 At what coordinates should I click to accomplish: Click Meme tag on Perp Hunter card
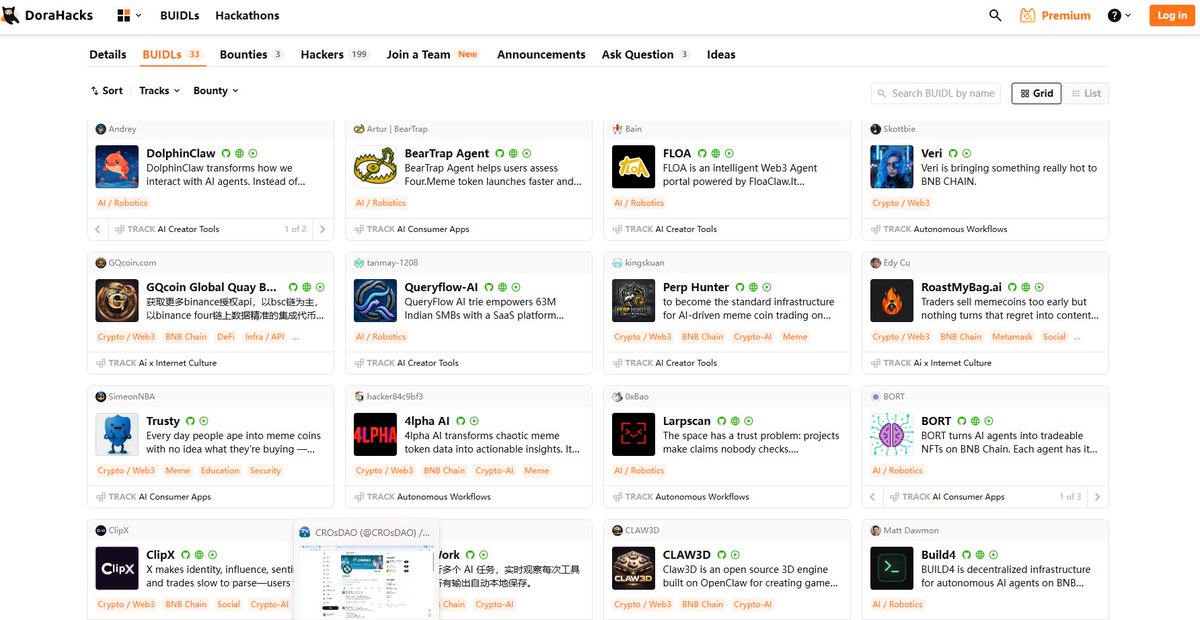pyautogui.click(x=795, y=337)
